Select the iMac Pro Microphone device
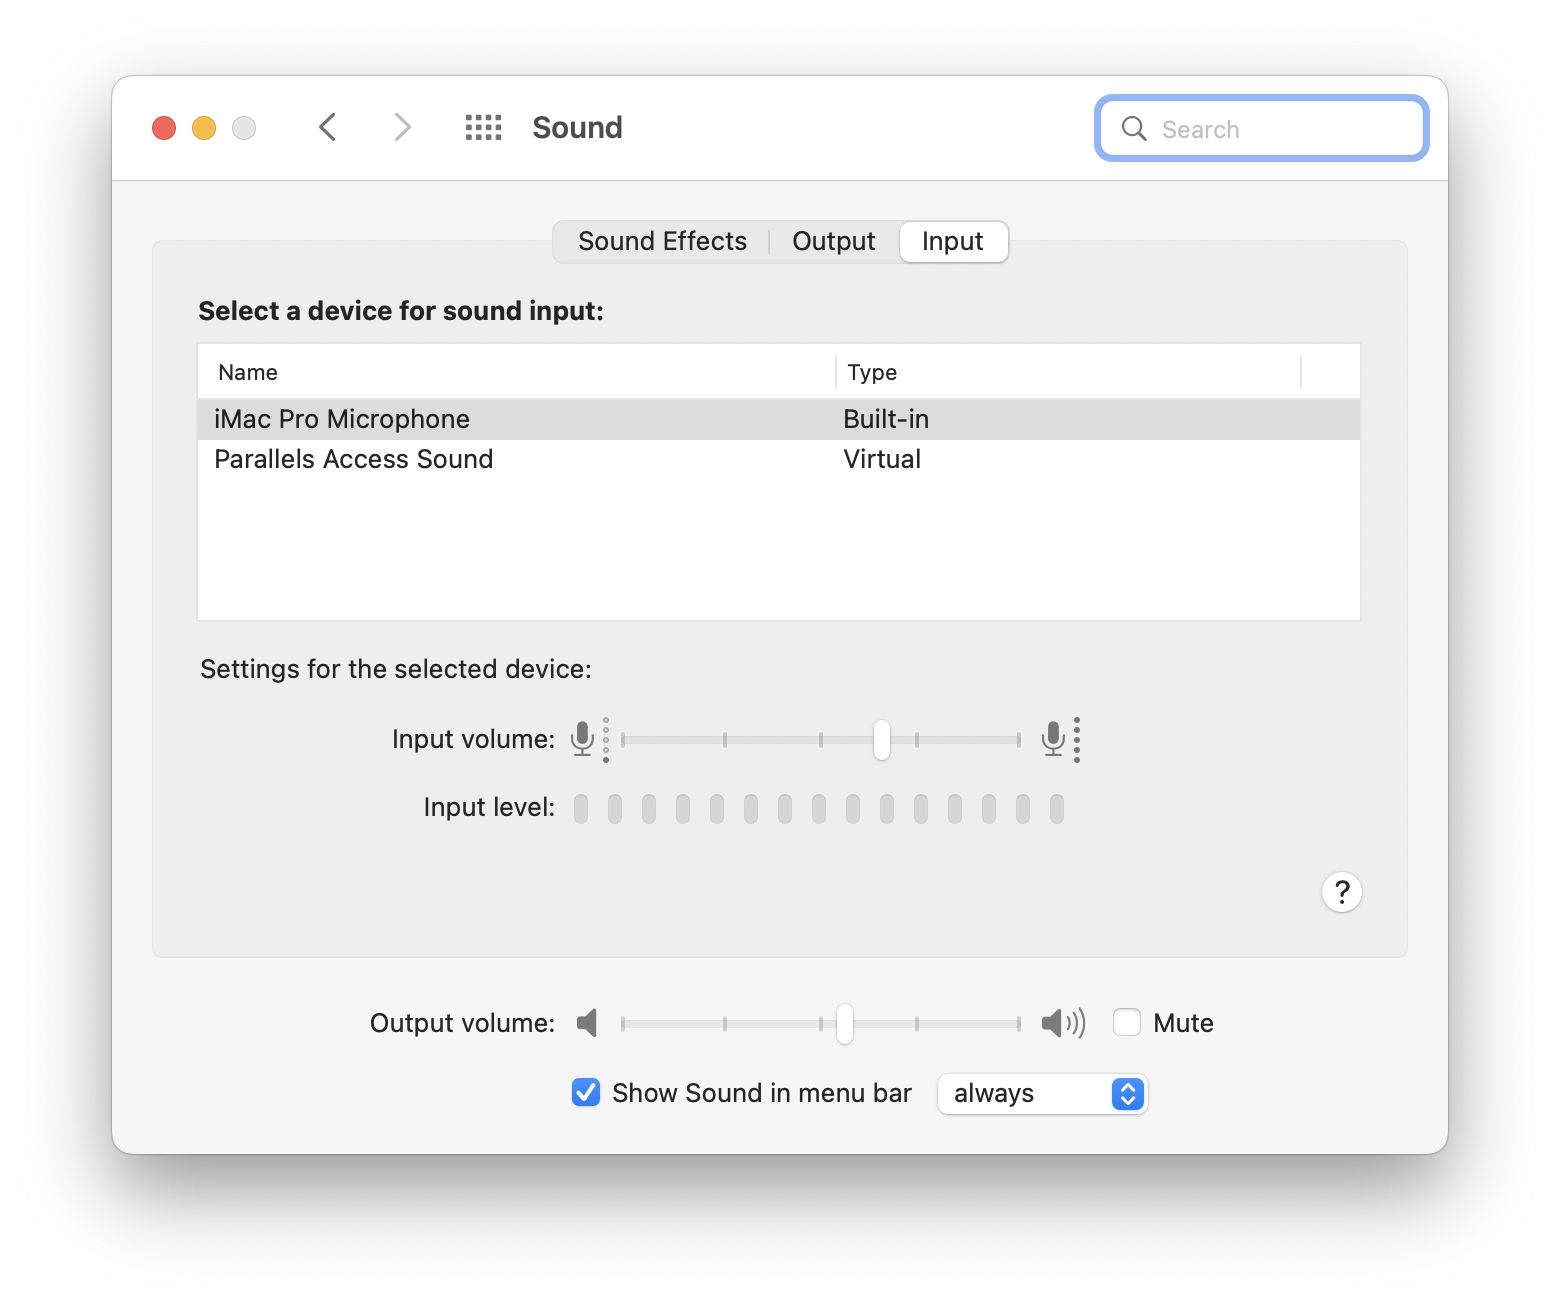 click(779, 419)
